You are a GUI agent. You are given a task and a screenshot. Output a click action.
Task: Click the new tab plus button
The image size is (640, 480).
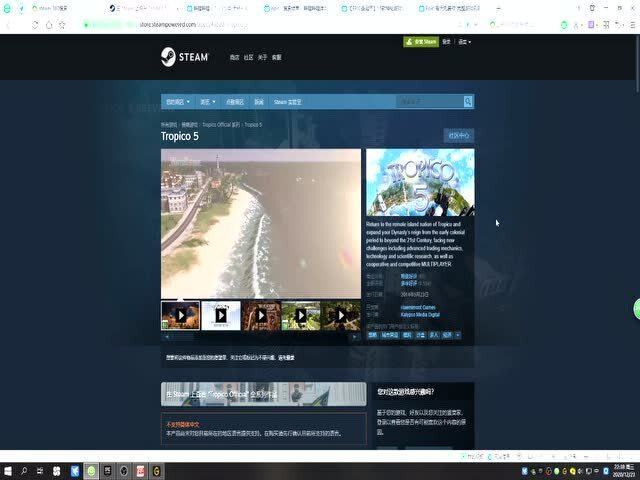pyautogui.click(x=499, y=8)
